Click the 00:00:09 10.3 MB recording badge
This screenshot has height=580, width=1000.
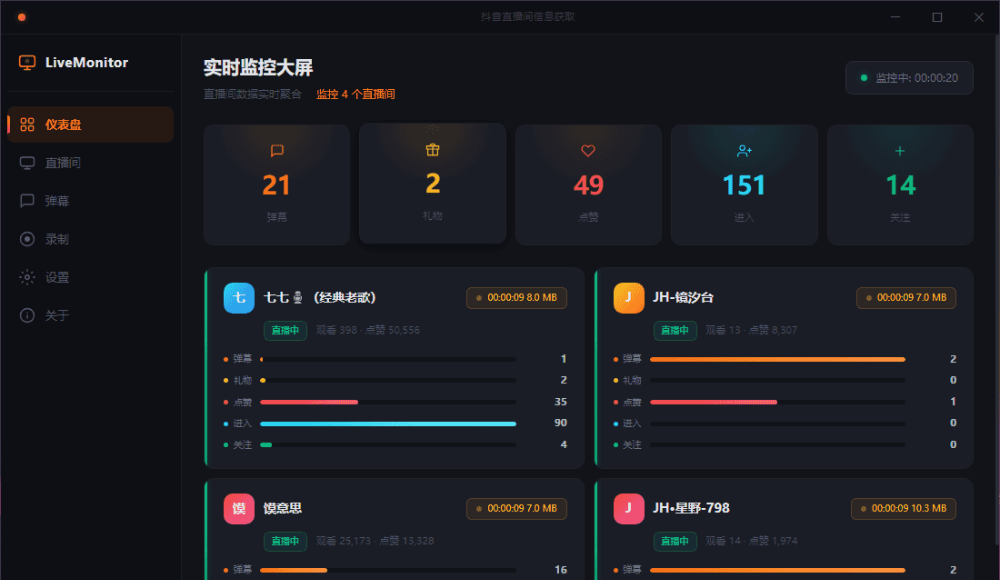(x=904, y=509)
